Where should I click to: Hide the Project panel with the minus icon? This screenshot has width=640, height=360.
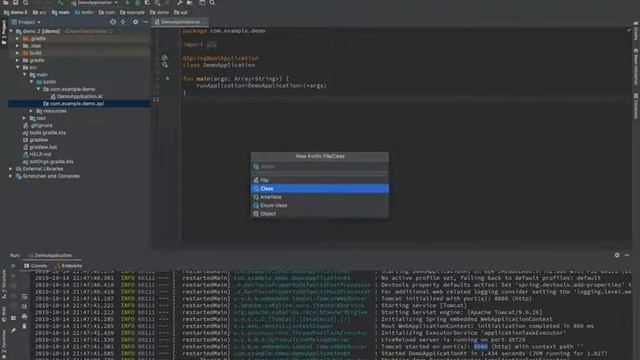coord(146,22)
